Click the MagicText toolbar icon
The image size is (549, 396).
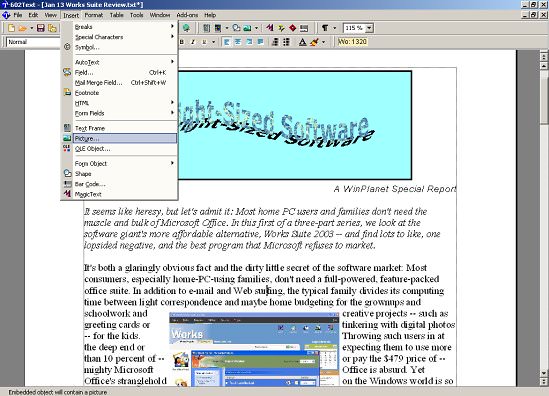(x=270, y=28)
